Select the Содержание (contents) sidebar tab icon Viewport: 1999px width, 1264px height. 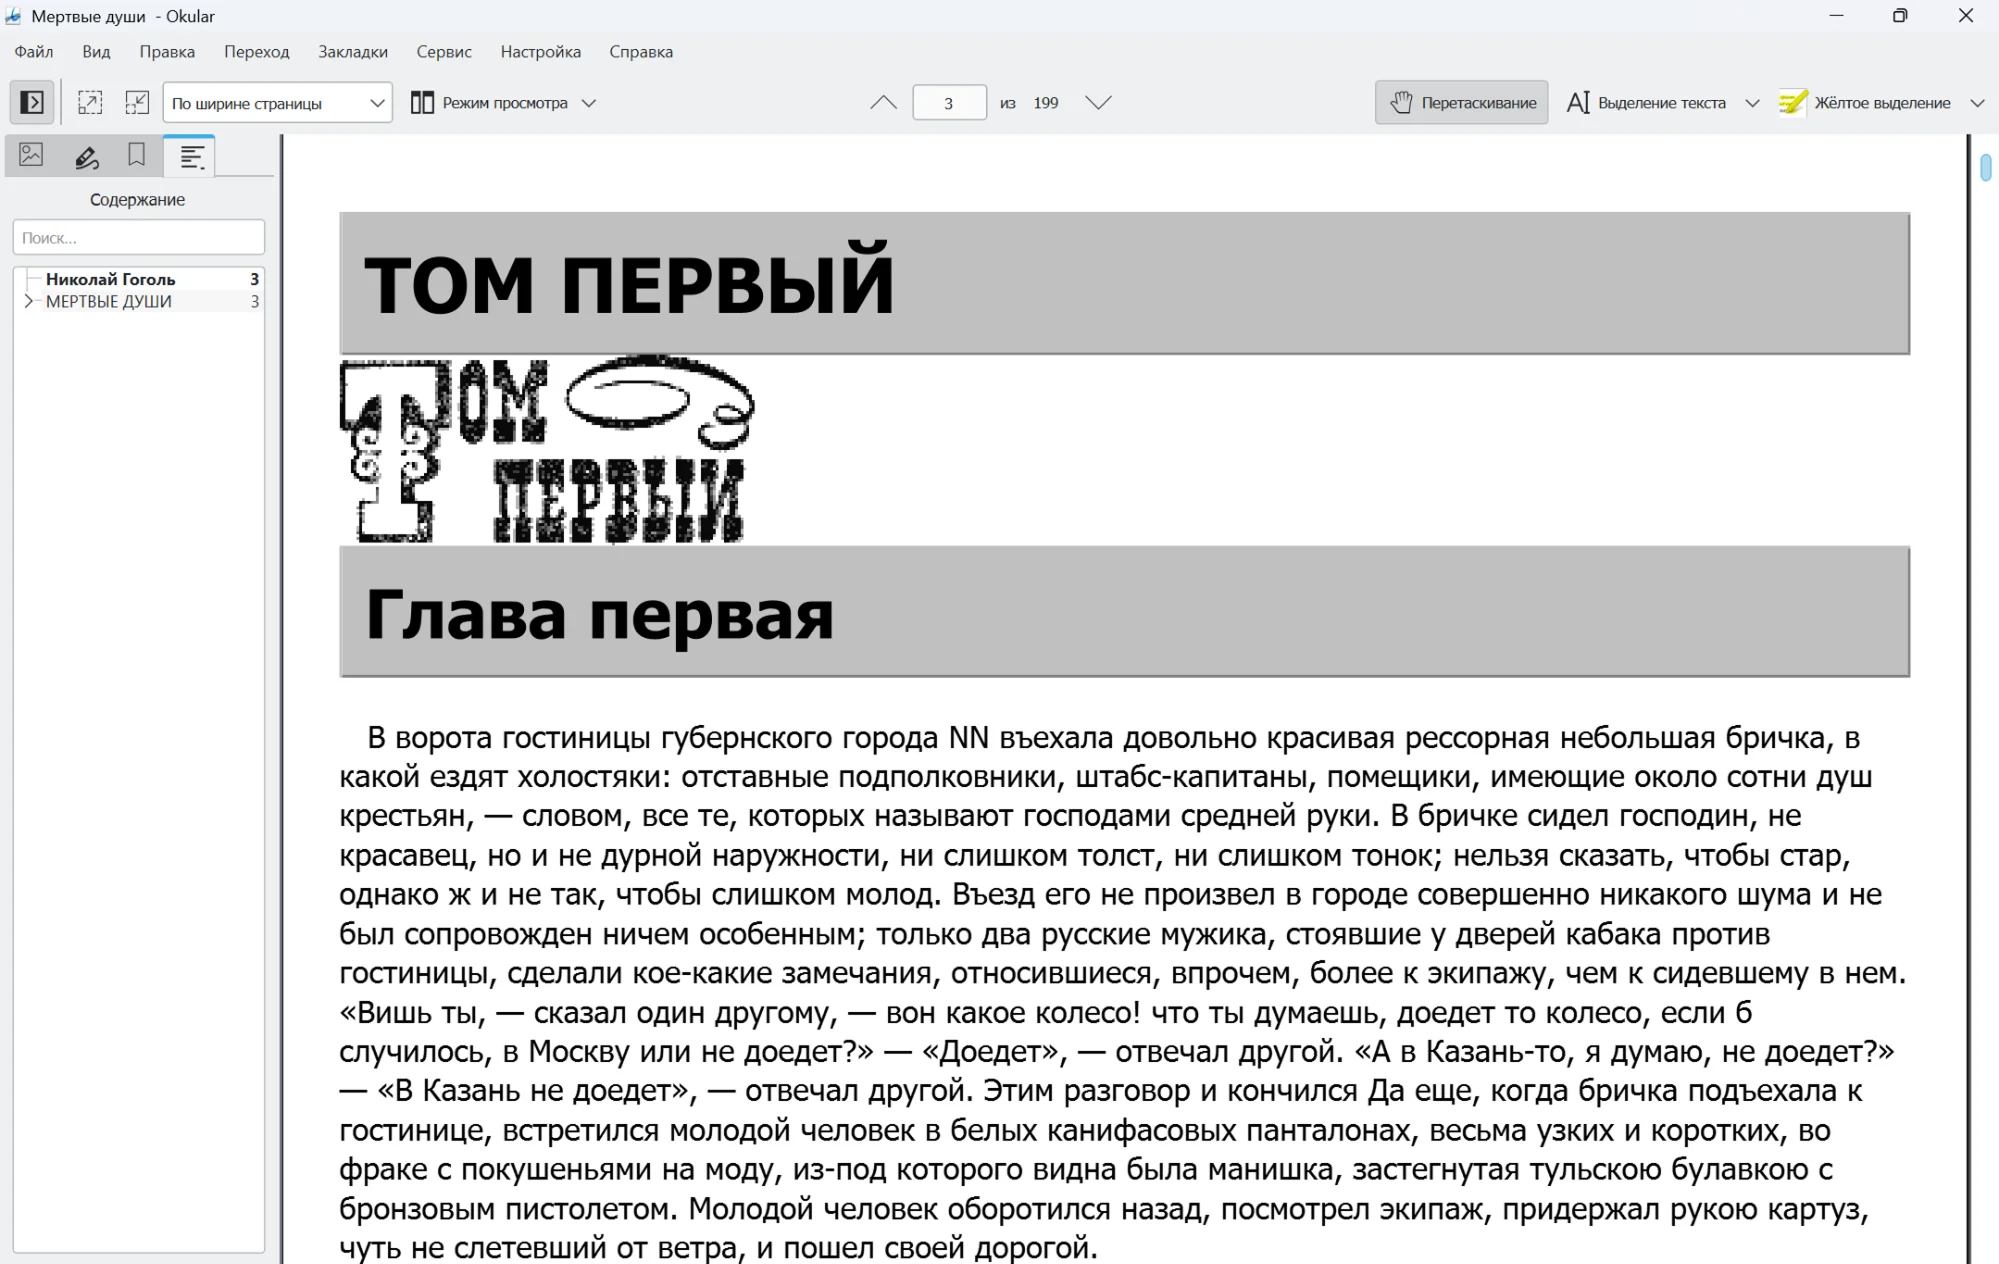[190, 156]
